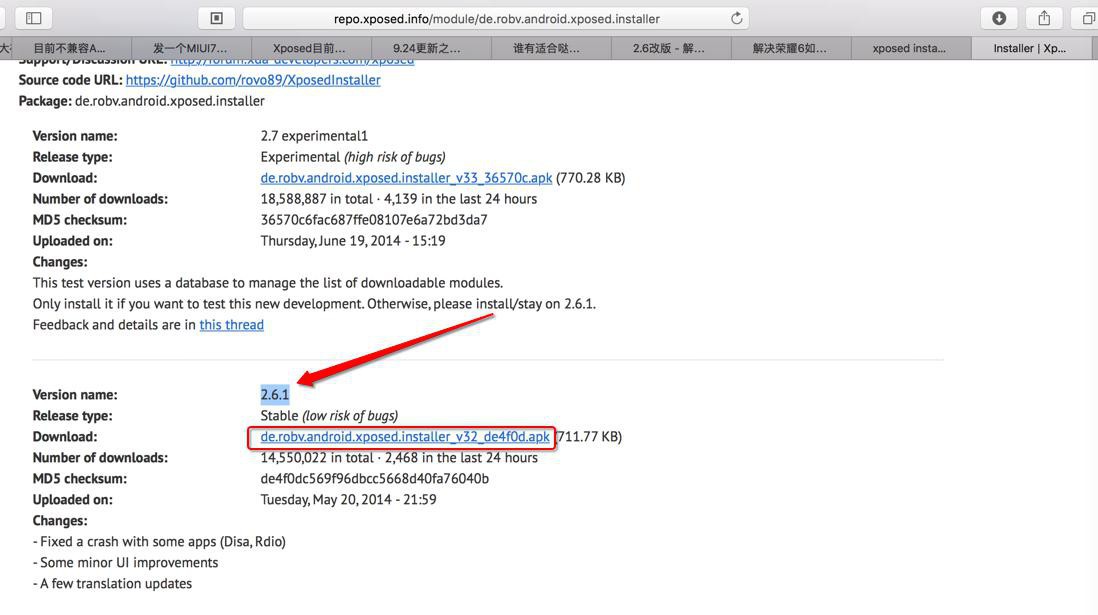This screenshot has width=1098, height=615.
Task: Toggle the Safari sidebar button
Action: [33, 18]
